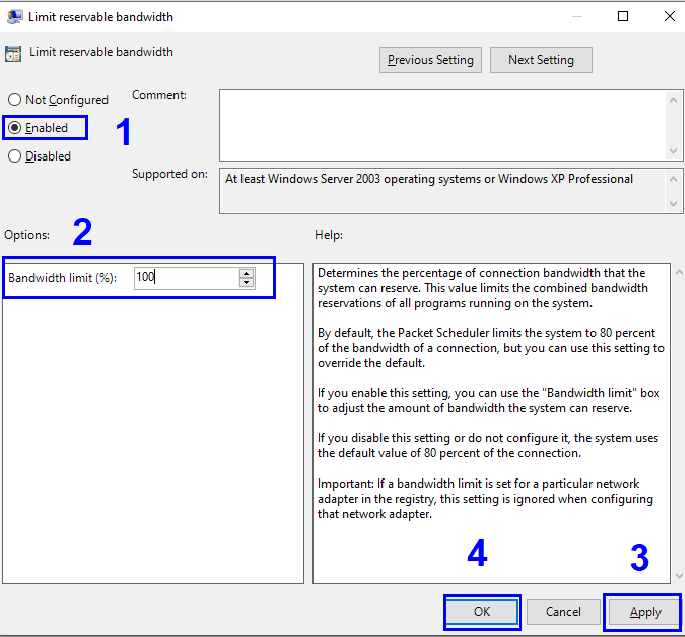
Task: Click the 'Help:' section label
Action: click(x=329, y=235)
